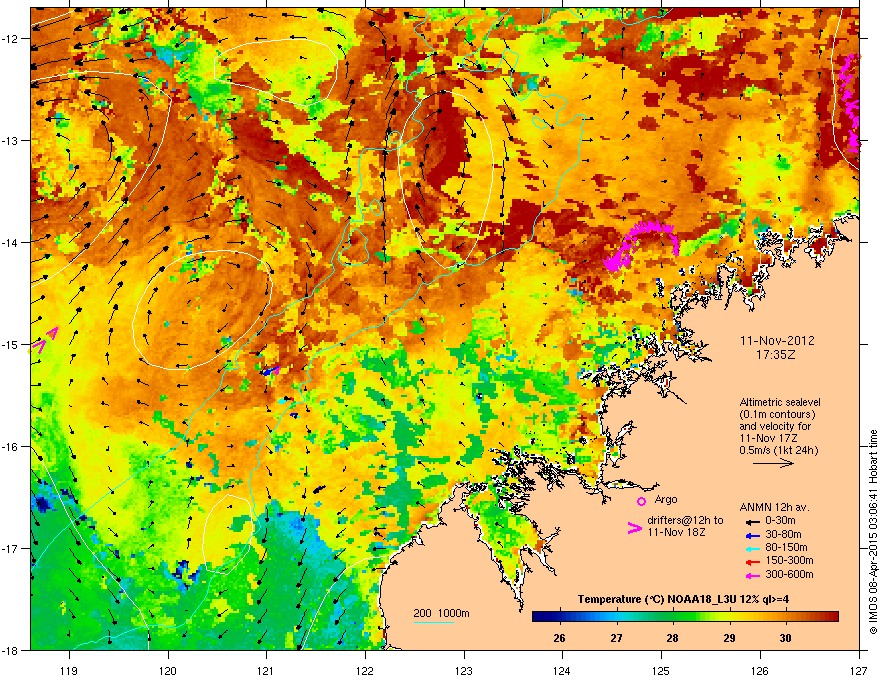The width and height of the screenshot is (880, 680).
Task: Click the vertical IMOS copyright timestamp text
Action: [873, 532]
